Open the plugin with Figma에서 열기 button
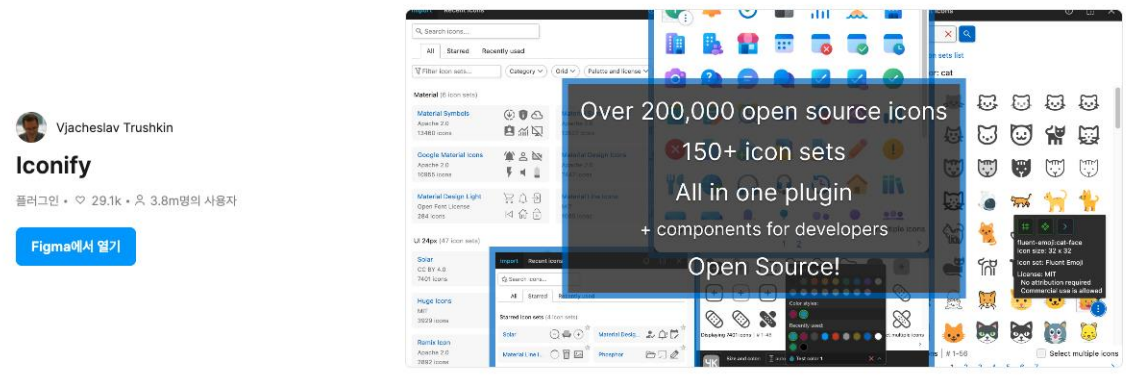Screen dimensions: 1135x380 point(75,246)
